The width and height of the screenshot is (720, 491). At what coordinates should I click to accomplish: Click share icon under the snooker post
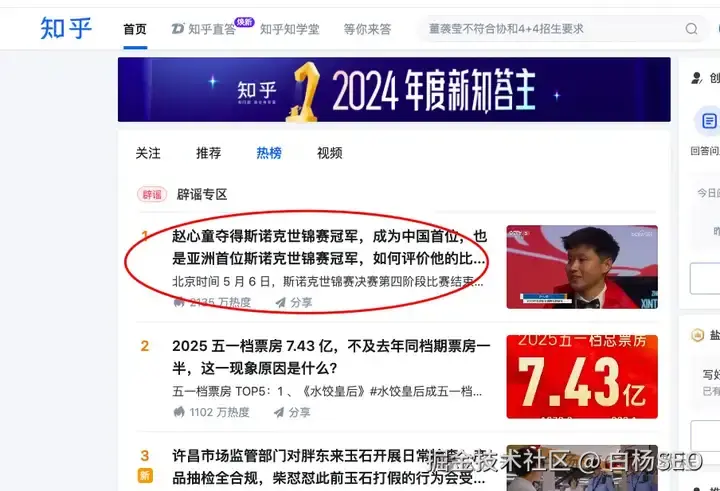(281, 302)
